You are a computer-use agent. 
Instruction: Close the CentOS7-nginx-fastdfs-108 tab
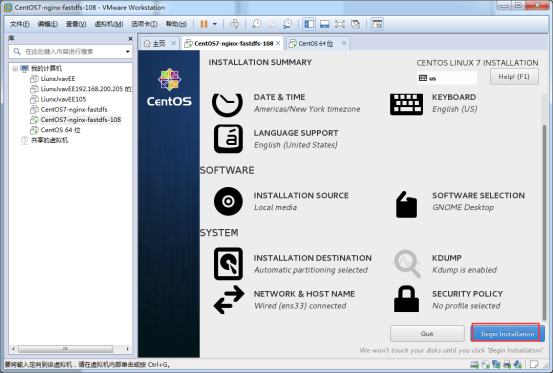(x=278, y=43)
